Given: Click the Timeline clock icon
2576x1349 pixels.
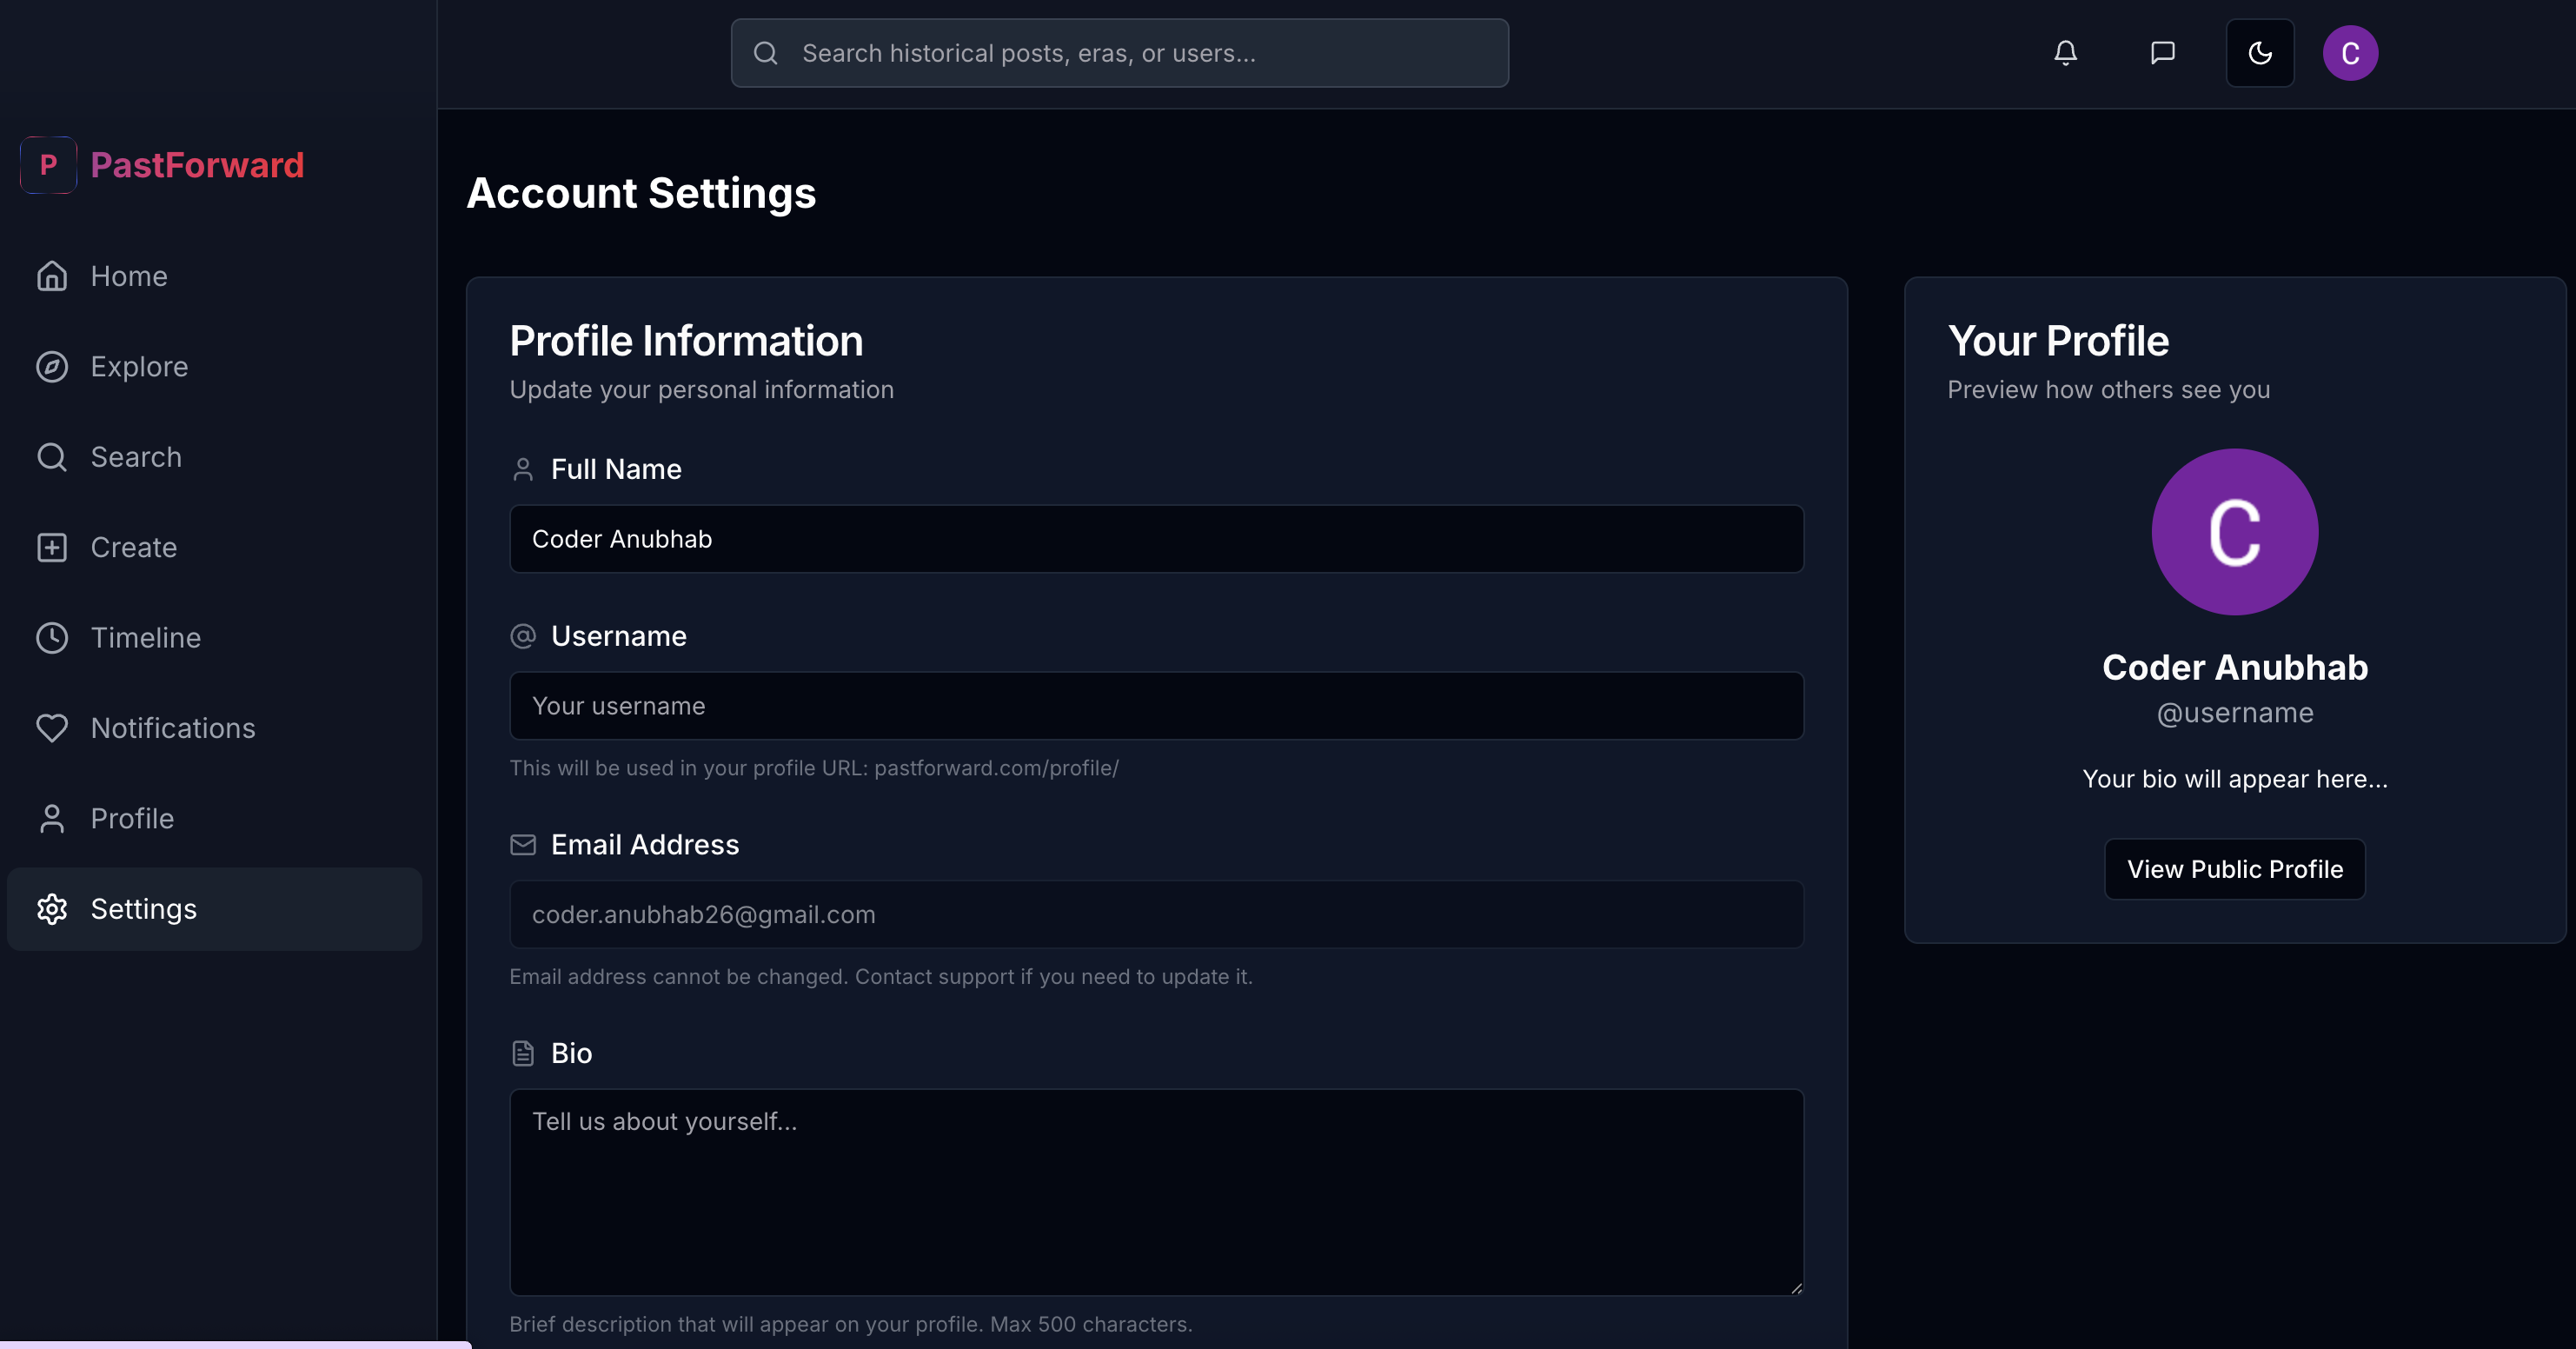Looking at the screenshot, I should 52,638.
